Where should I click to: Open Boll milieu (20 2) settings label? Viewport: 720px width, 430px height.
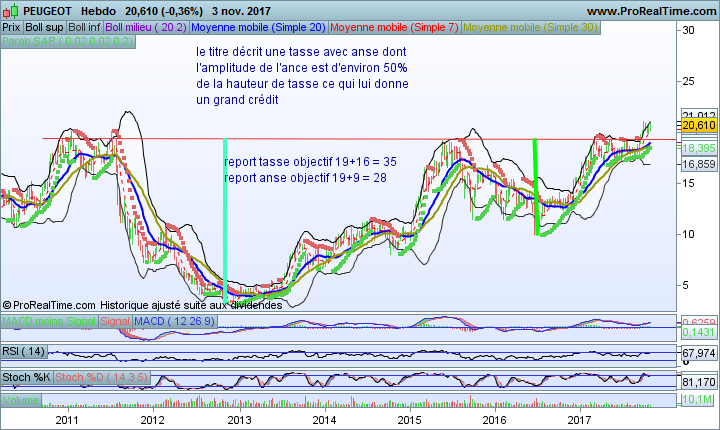click(x=146, y=28)
